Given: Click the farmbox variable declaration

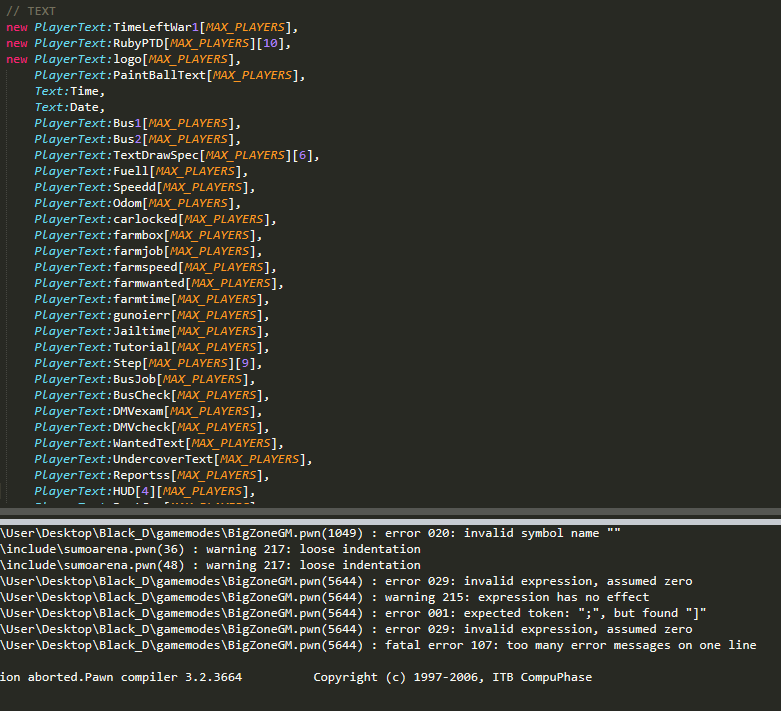Looking at the screenshot, I should pos(148,235).
